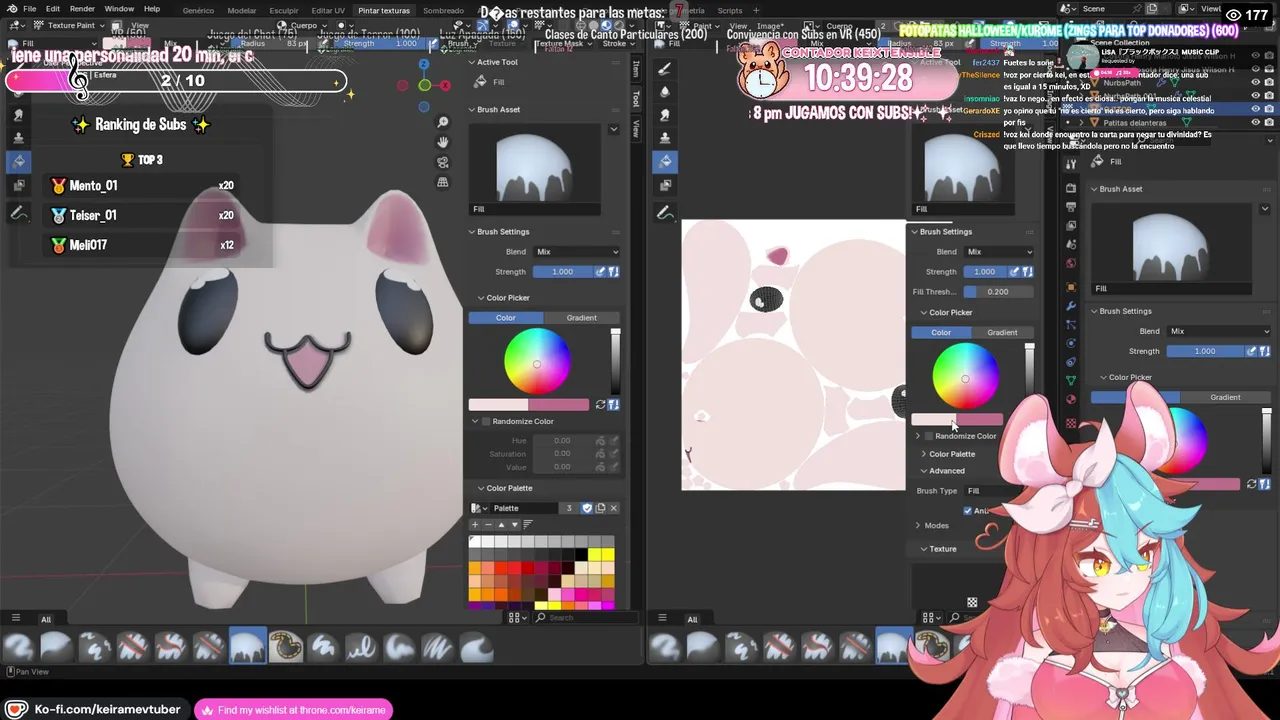Duplicate the palette datablock icon
This screenshot has width=1280, height=720.
(x=600, y=508)
